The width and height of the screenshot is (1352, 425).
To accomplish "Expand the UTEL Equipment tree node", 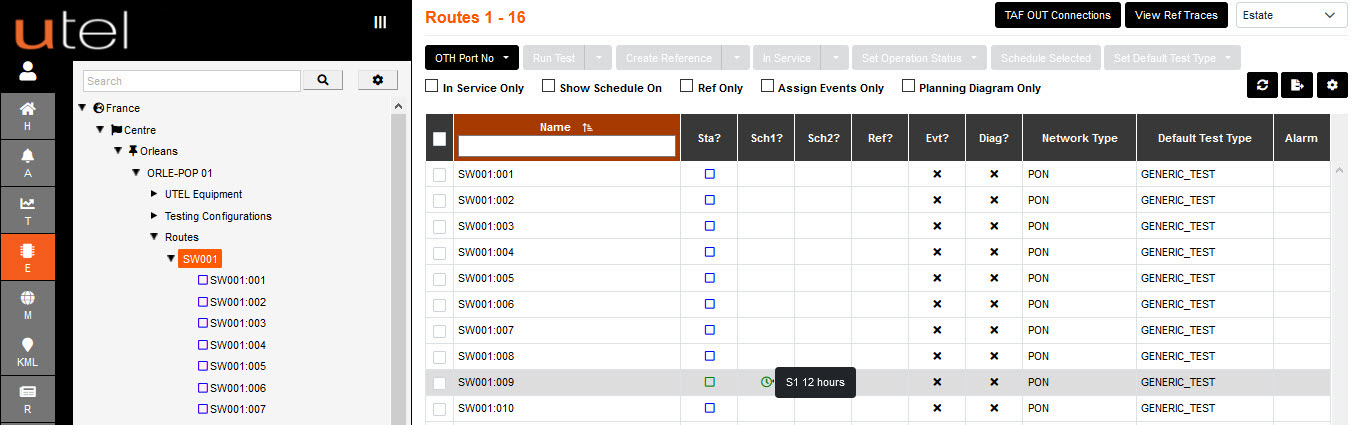I will tap(154, 194).
